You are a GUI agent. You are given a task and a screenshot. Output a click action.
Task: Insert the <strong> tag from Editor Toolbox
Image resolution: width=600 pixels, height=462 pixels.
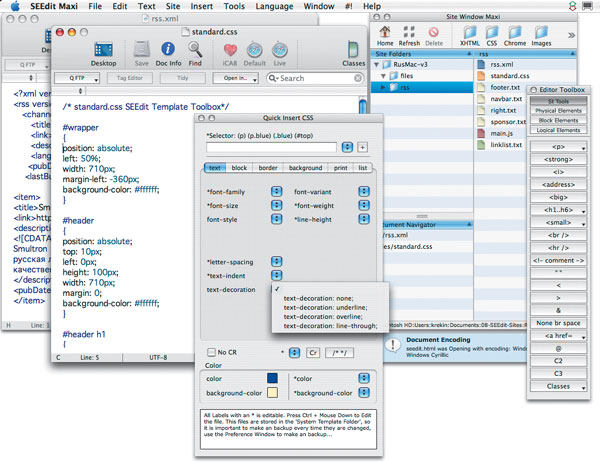pos(559,158)
